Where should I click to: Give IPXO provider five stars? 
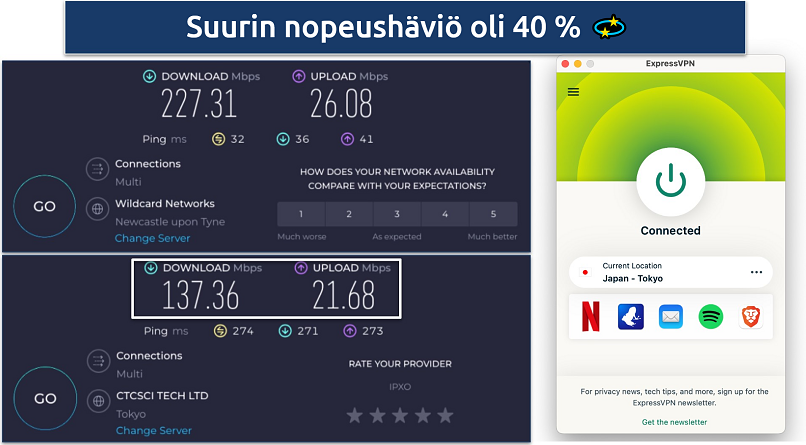coord(446,415)
